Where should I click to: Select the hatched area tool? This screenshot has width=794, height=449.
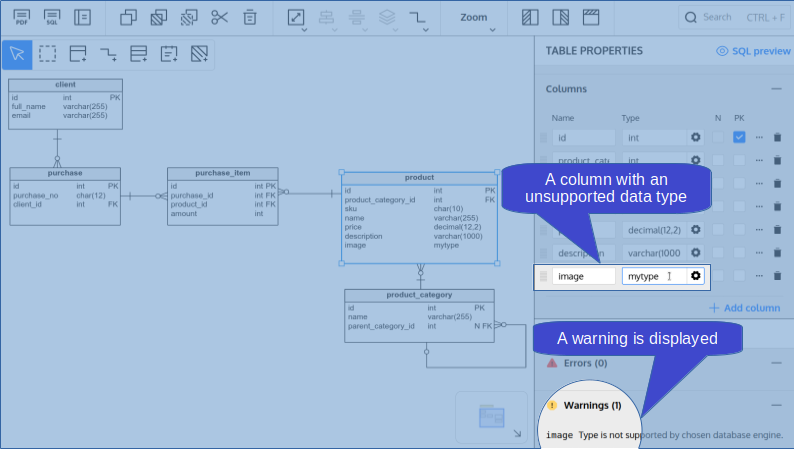coord(200,54)
